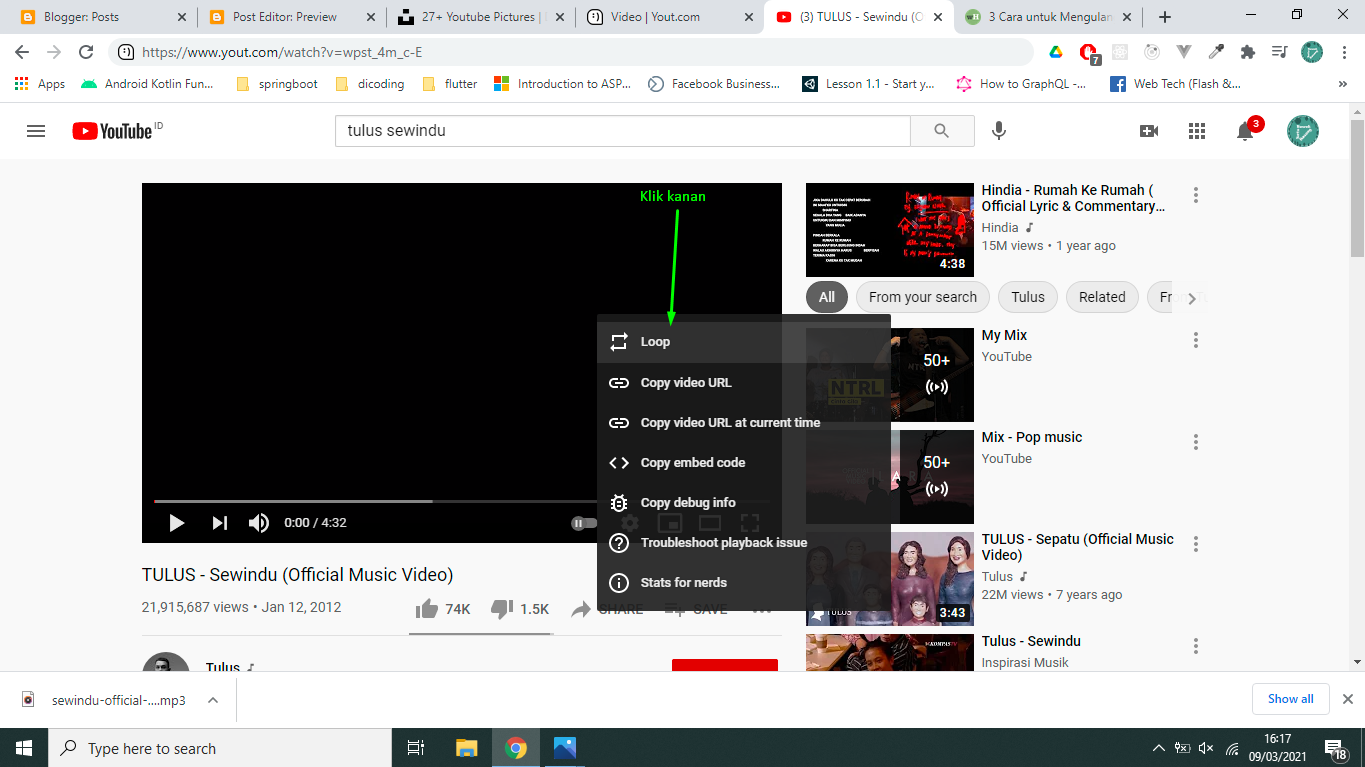This screenshot has width=1365, height=767.
Task: Open options for Tulus - Sewindu Inspirasi Musik
Action: pyautogui.click(x=1195, y=646)
